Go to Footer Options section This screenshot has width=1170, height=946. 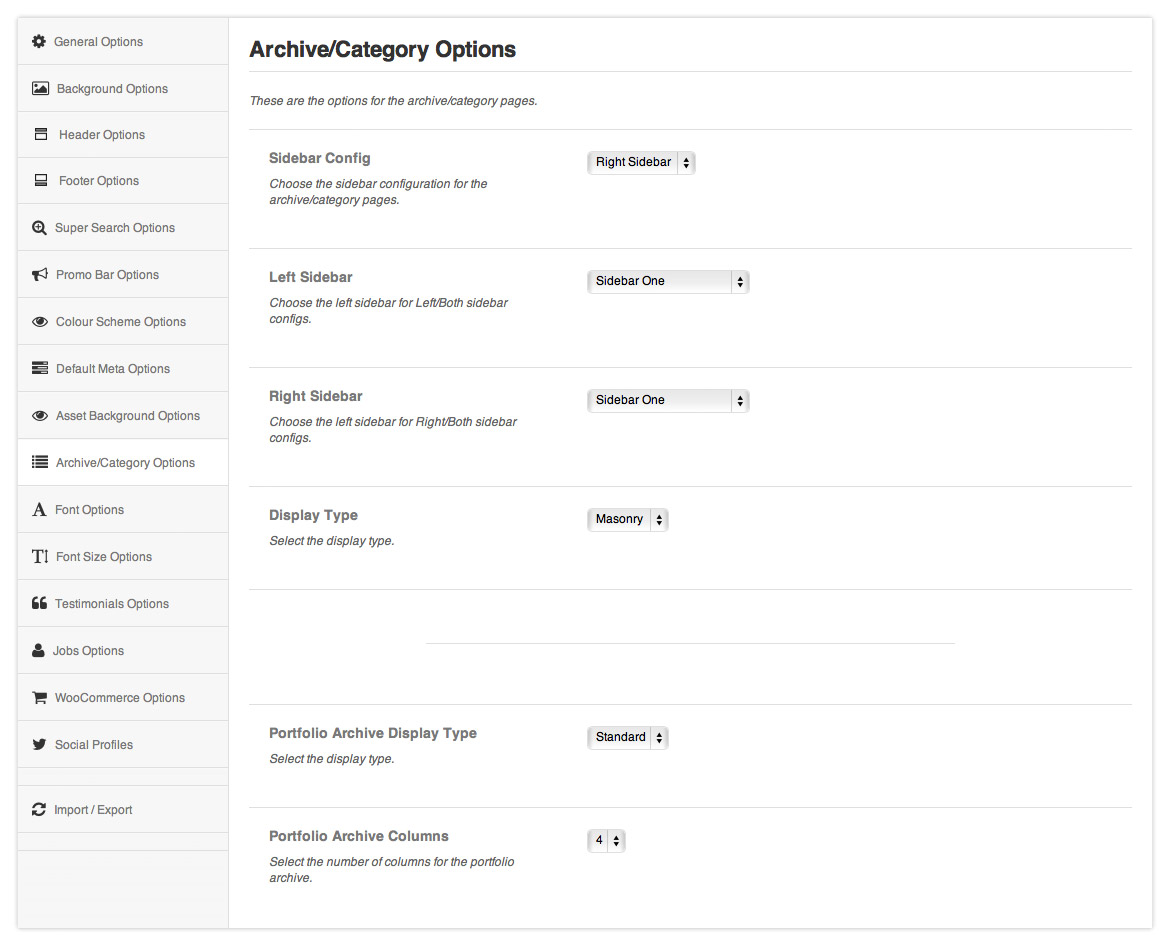click(x=99, y=181)
